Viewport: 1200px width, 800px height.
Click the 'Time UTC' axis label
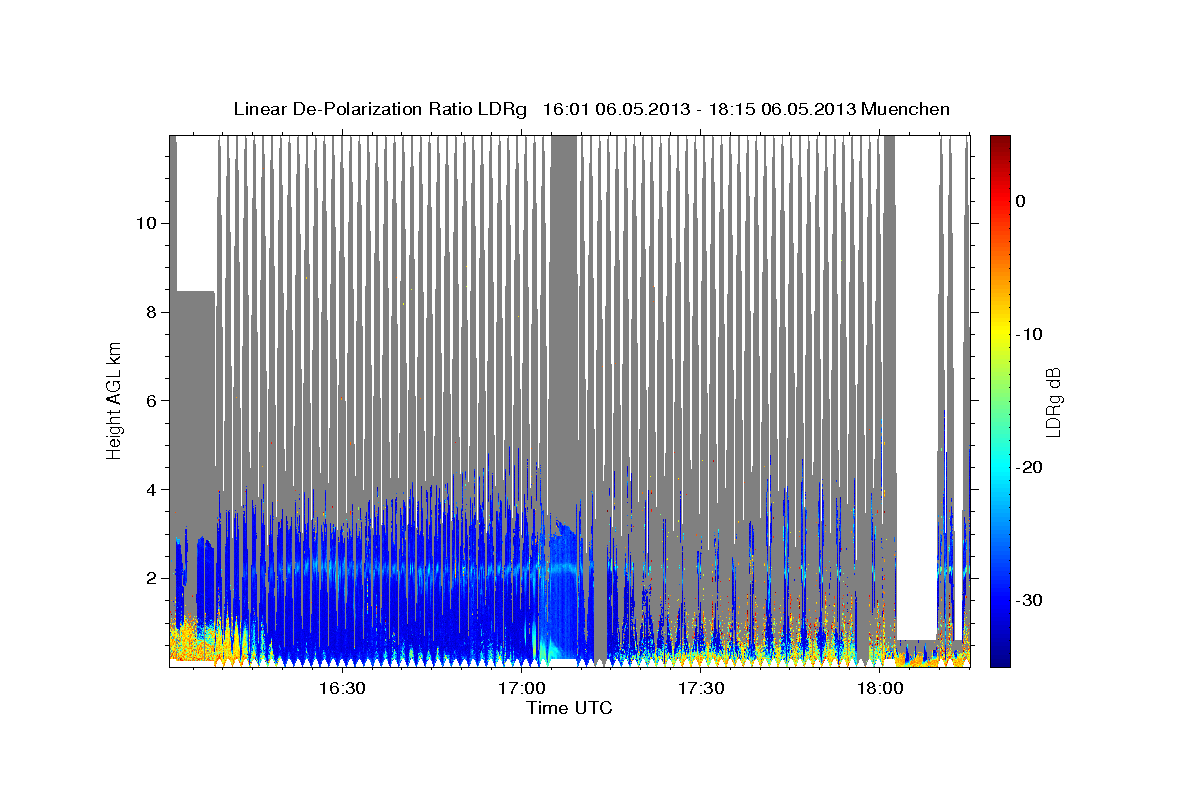(569, 708)
